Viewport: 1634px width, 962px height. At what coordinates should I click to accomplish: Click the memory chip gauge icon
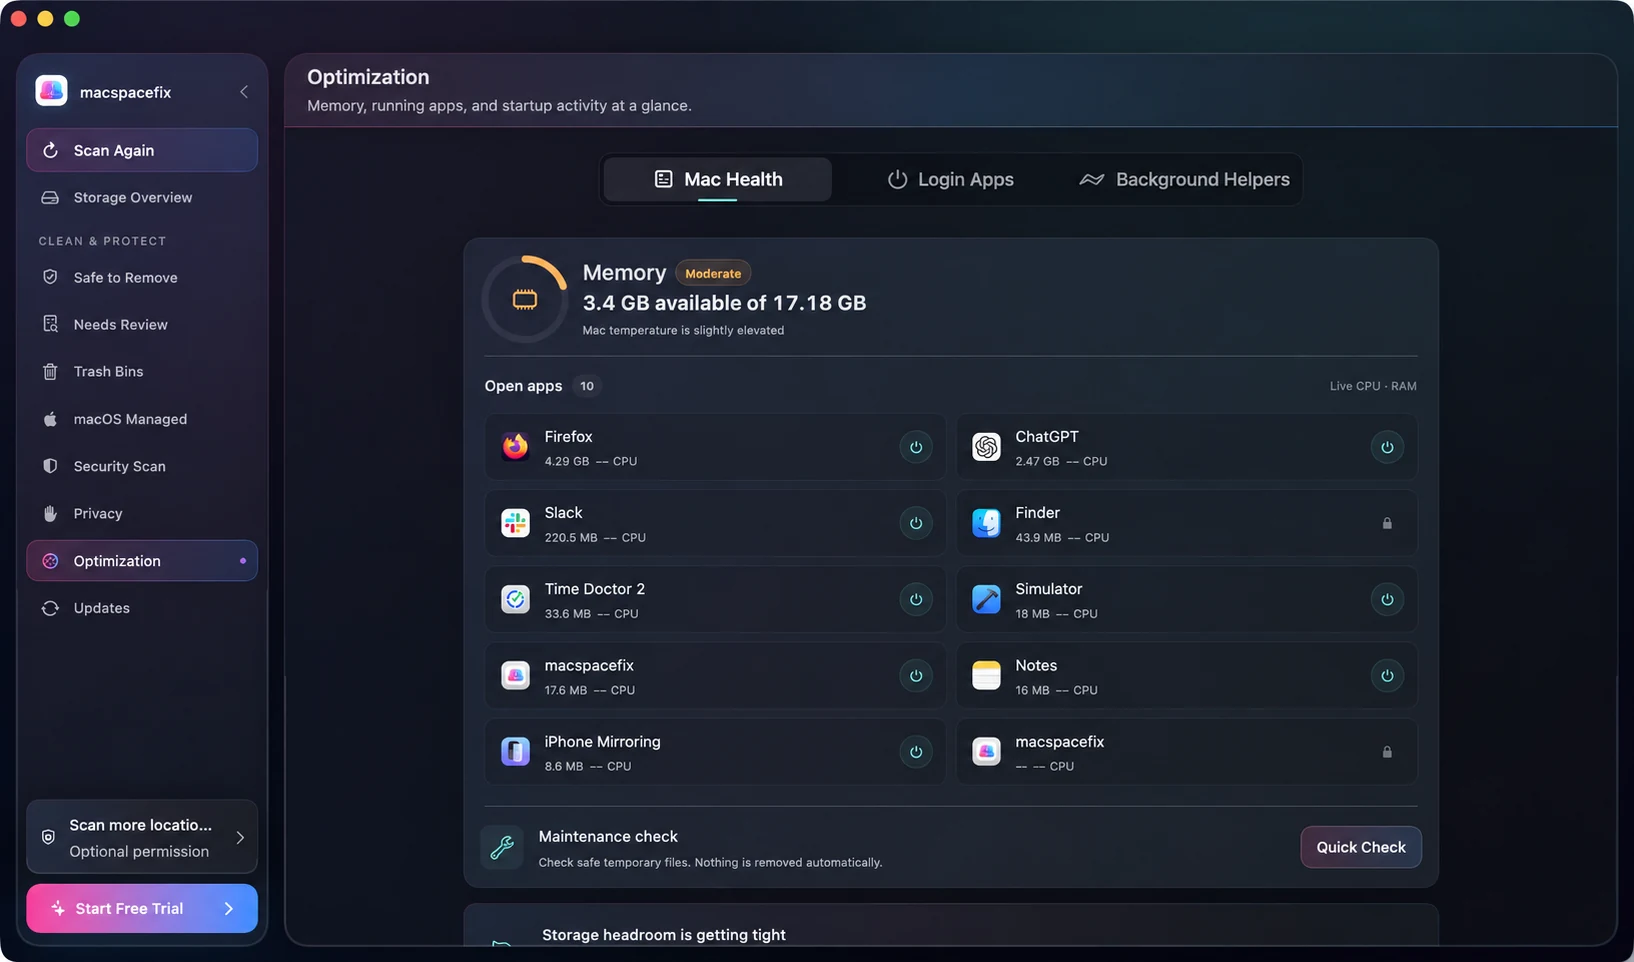(x=525, y=299)
